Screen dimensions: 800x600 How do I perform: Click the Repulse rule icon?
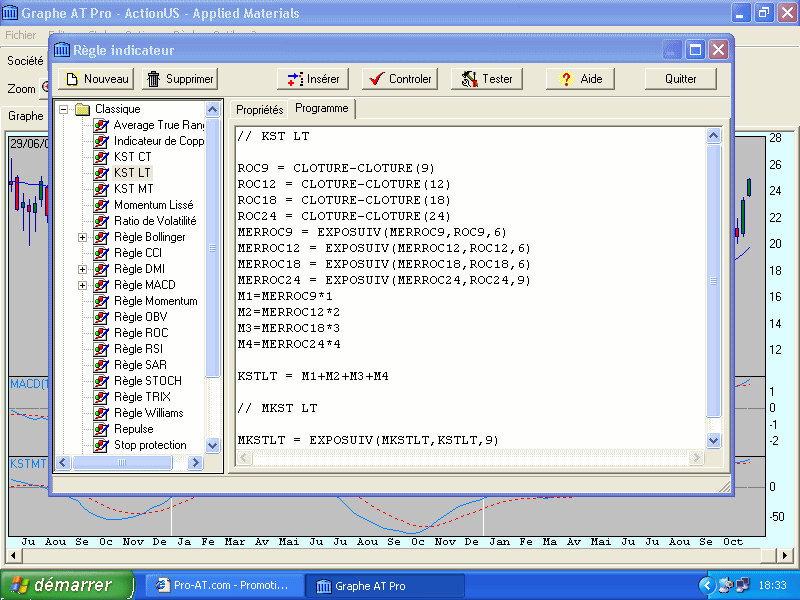click(101, 429)
